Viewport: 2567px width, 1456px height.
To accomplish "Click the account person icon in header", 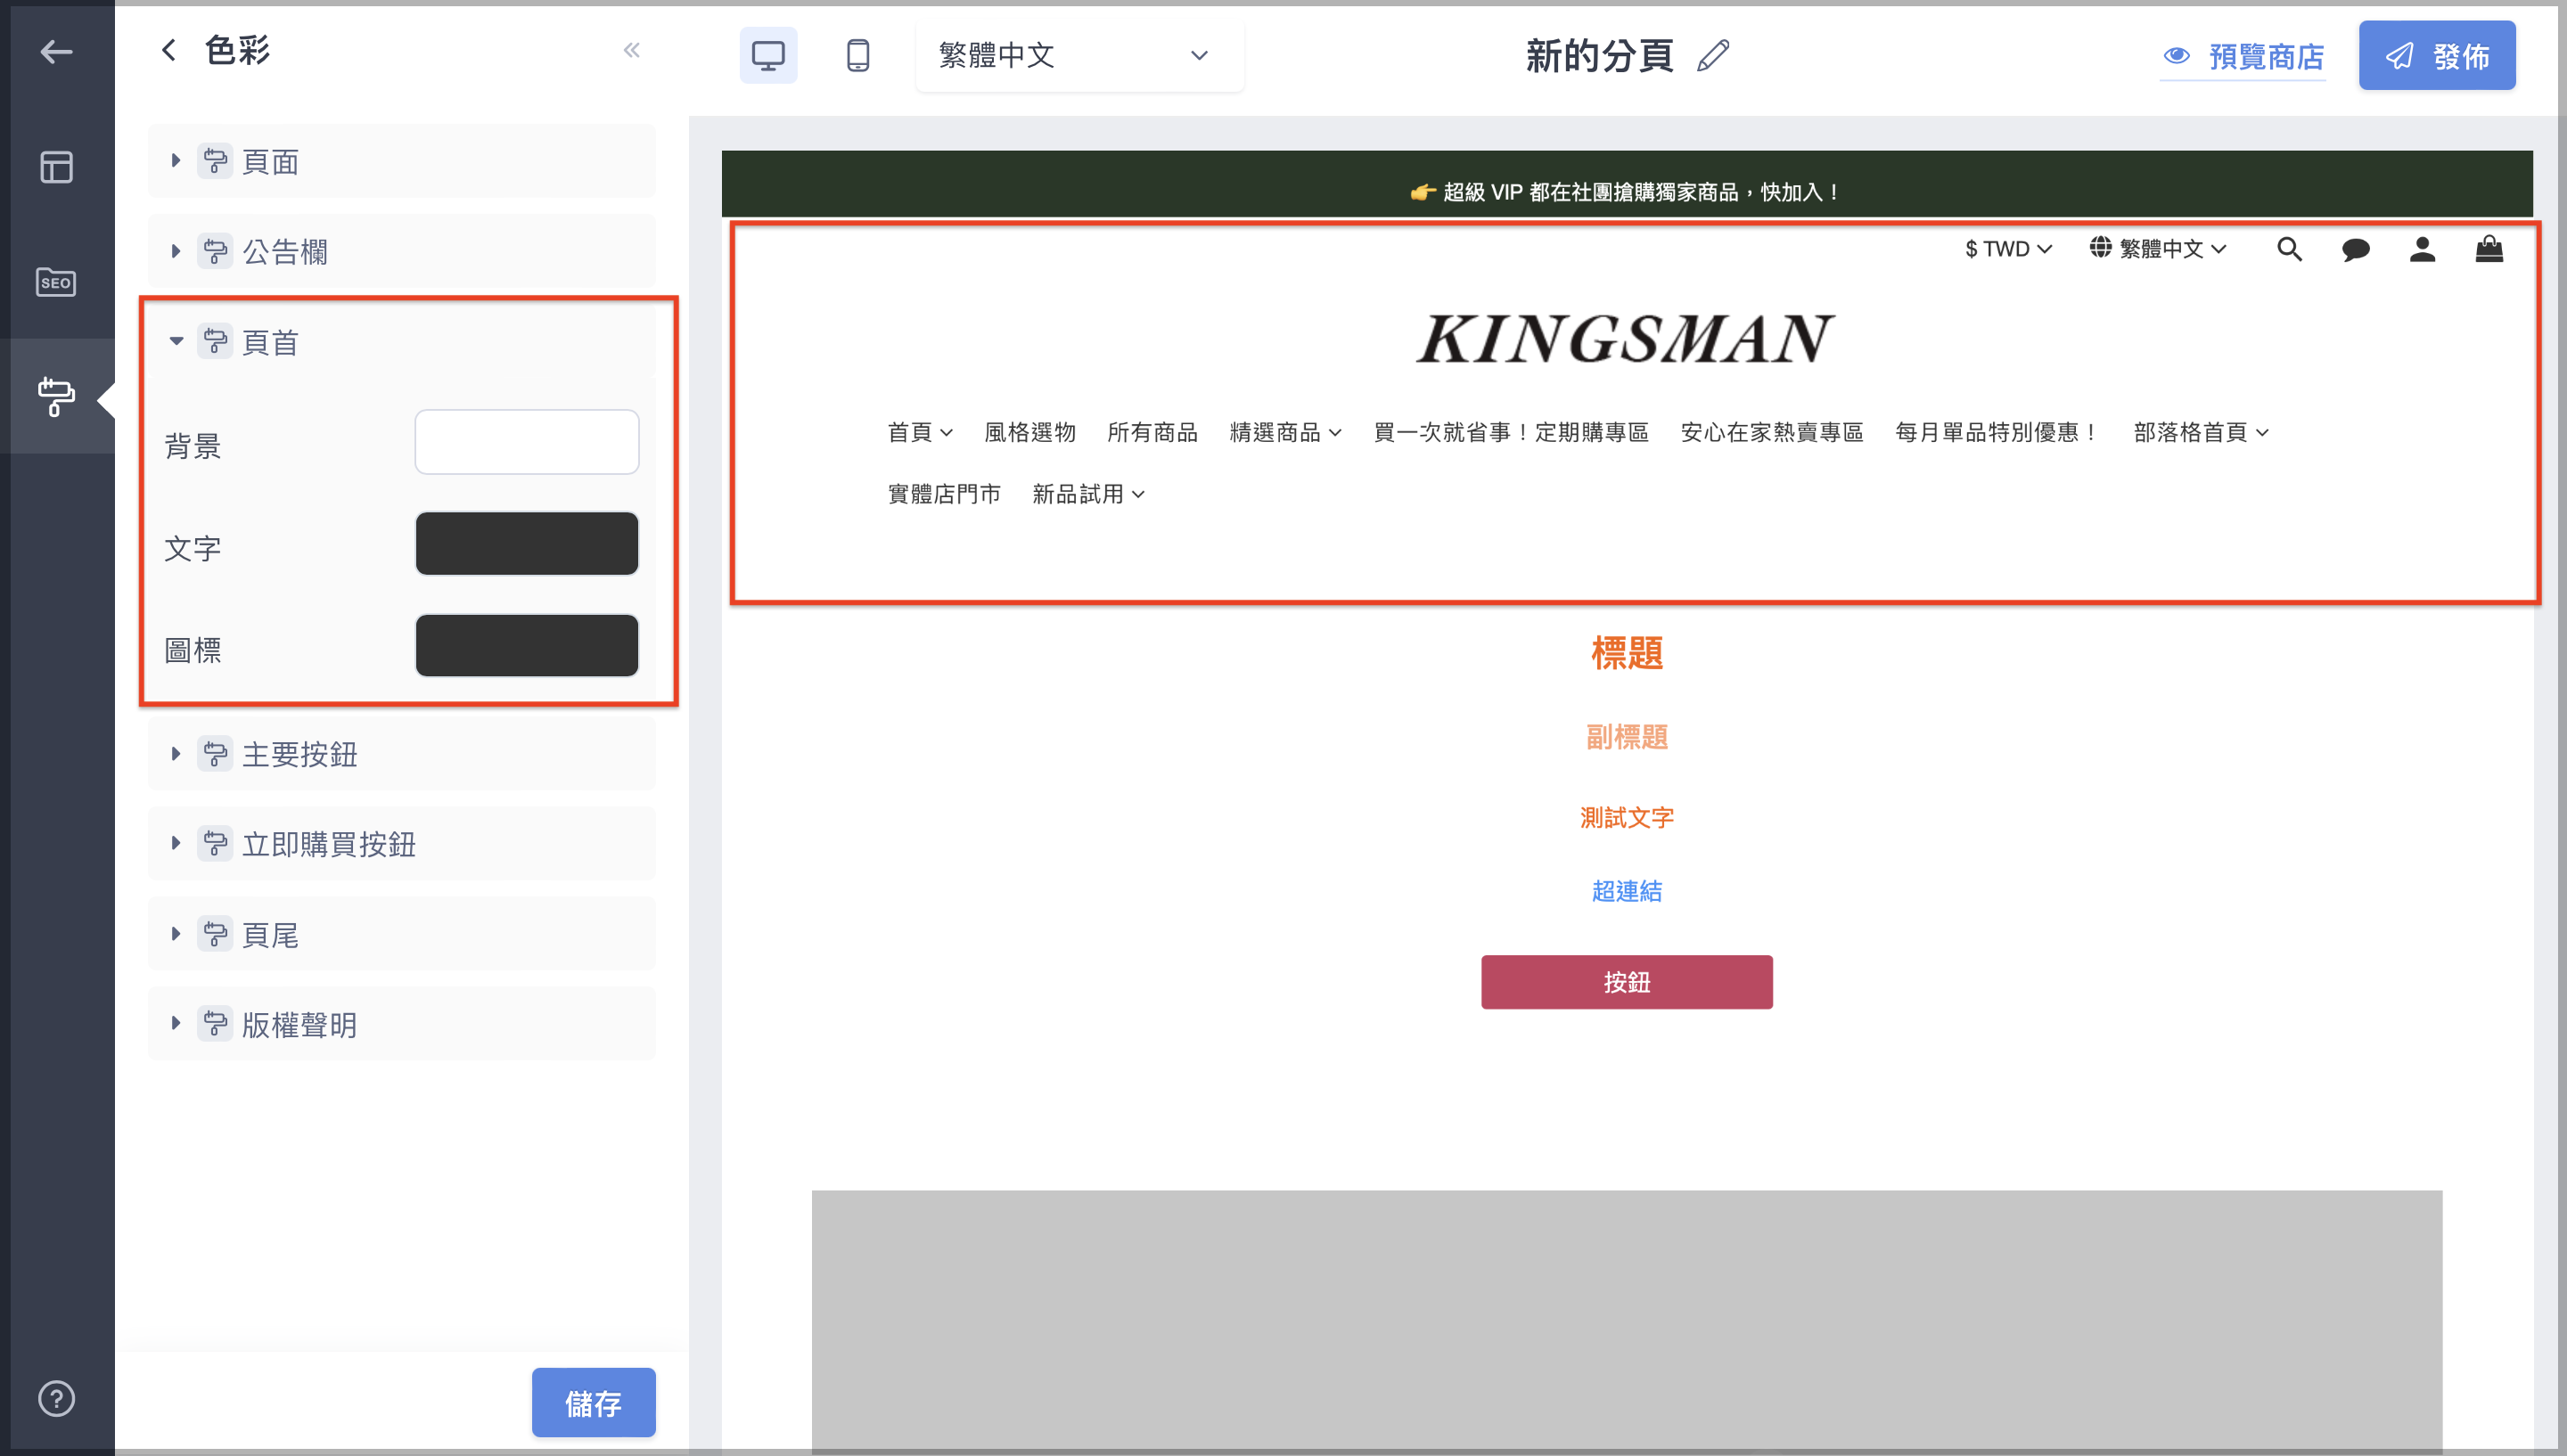I will point(2422,248).
